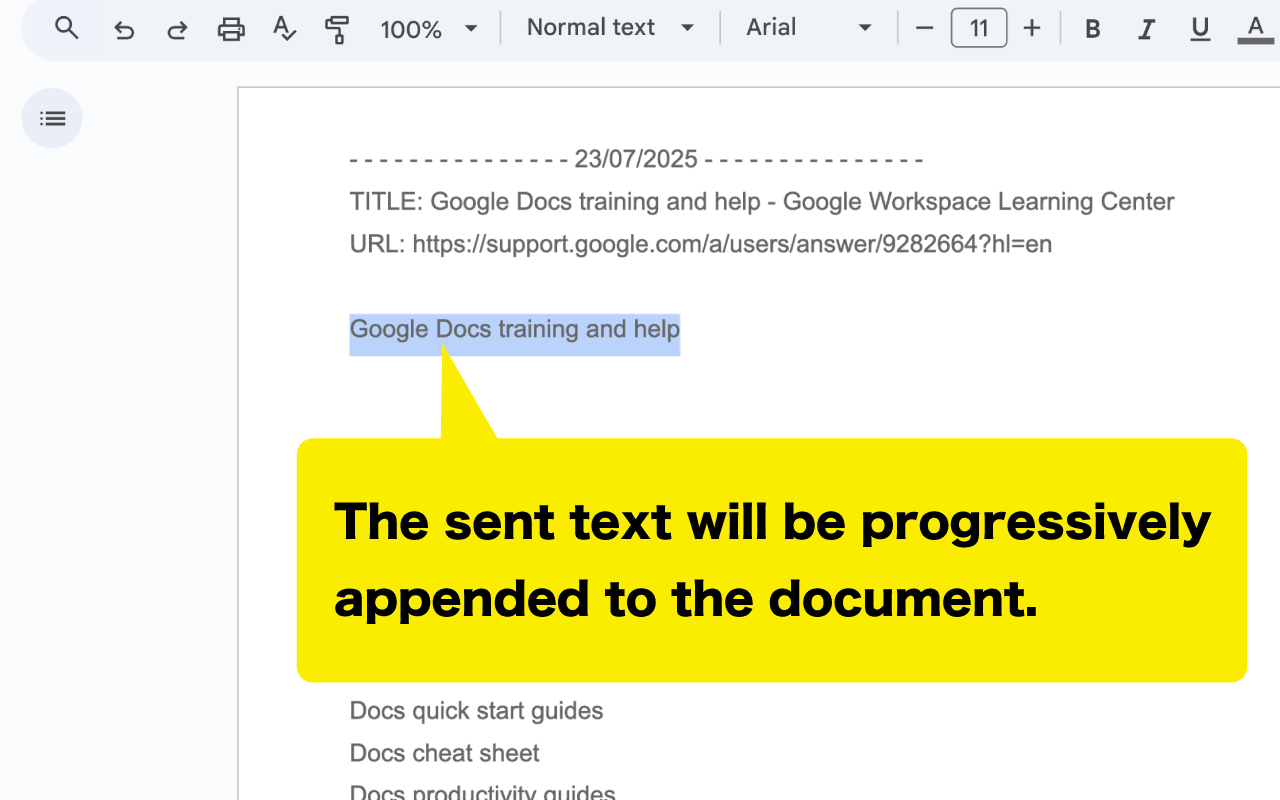Print the document with printer icon
Viewport: 1280px width, 800px height.
click(x=231, y=29)
